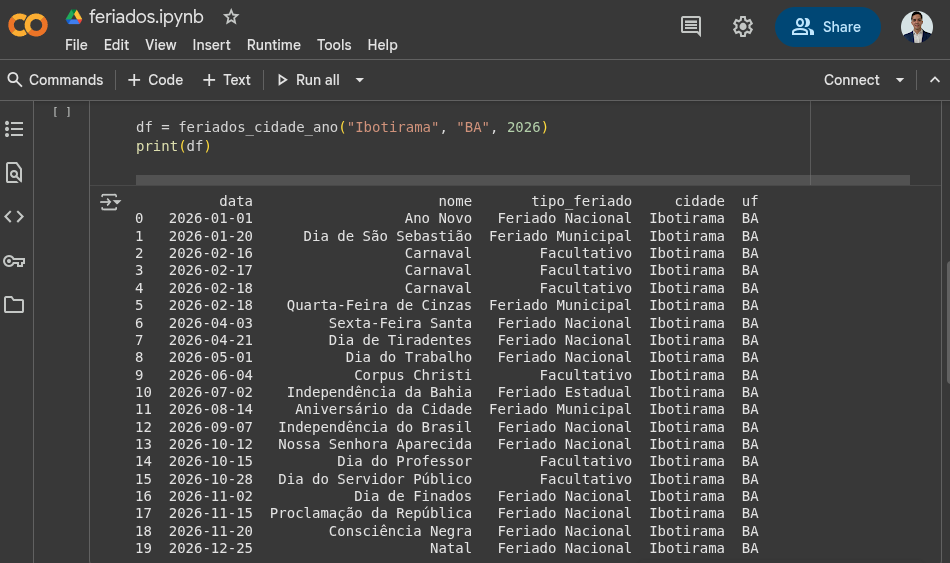
Task: Open the Insert menu
Action: [x=211, y=45]
